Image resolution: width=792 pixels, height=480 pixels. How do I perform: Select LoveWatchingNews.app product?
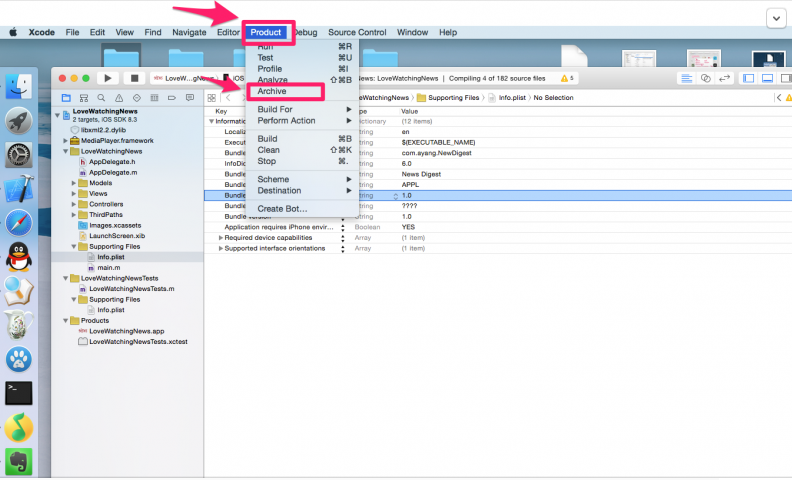127,331
